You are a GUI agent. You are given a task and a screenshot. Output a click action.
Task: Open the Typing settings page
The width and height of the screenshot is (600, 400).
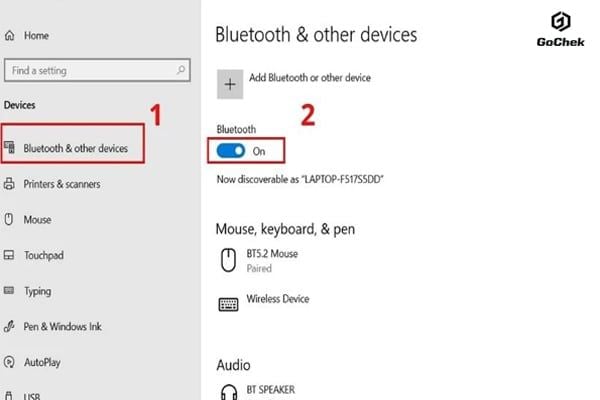pos(38,291)
